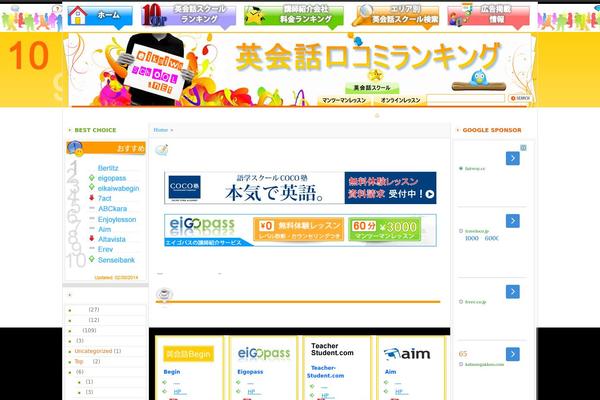Open the Aim school card name link

click(391, 372)
